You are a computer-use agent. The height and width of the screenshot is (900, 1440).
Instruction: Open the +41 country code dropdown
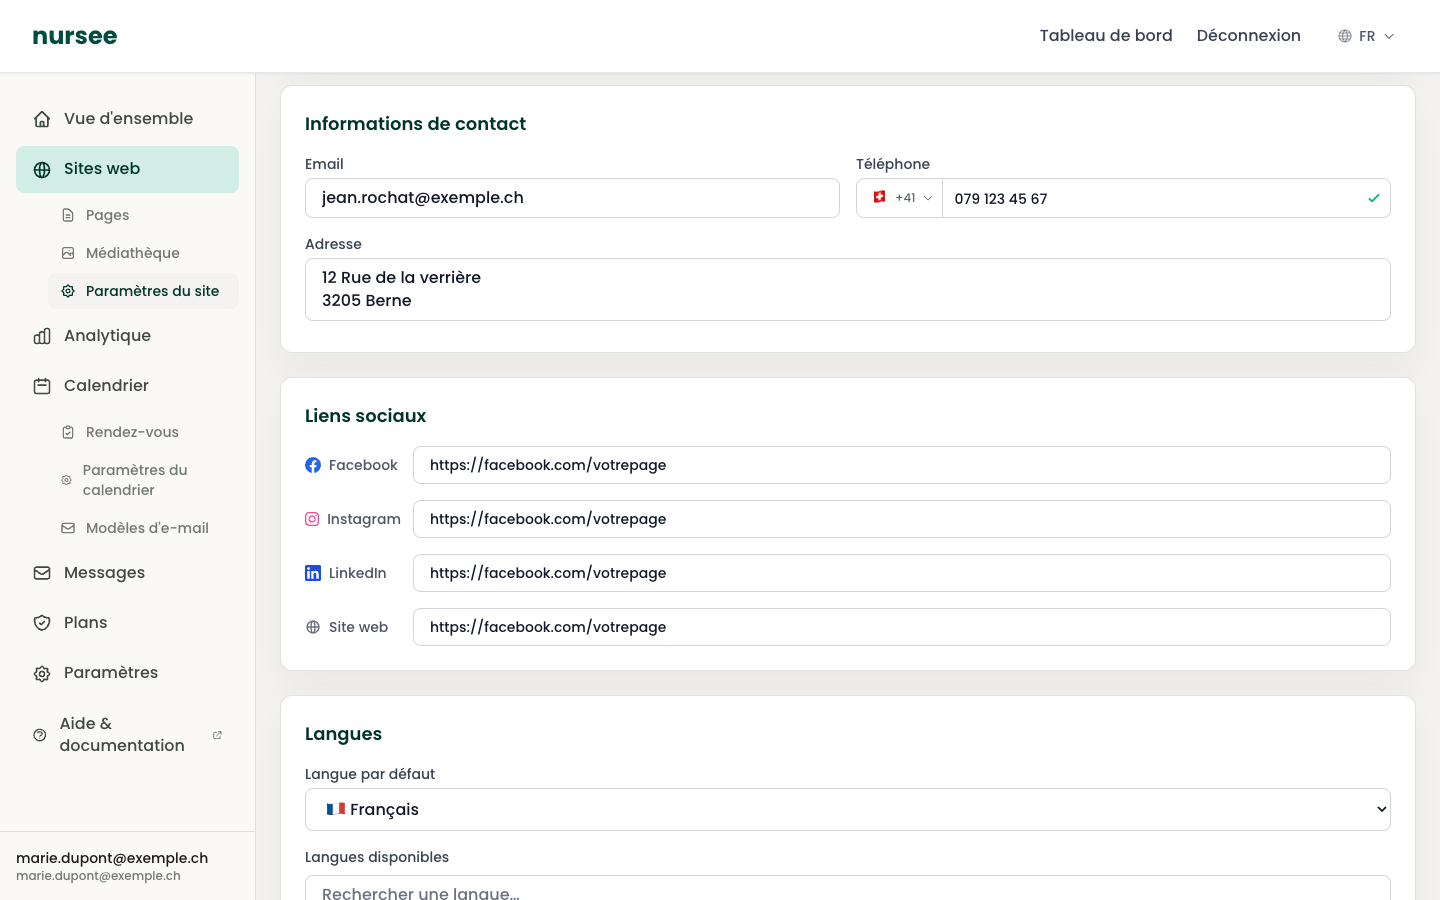point(900,198)
